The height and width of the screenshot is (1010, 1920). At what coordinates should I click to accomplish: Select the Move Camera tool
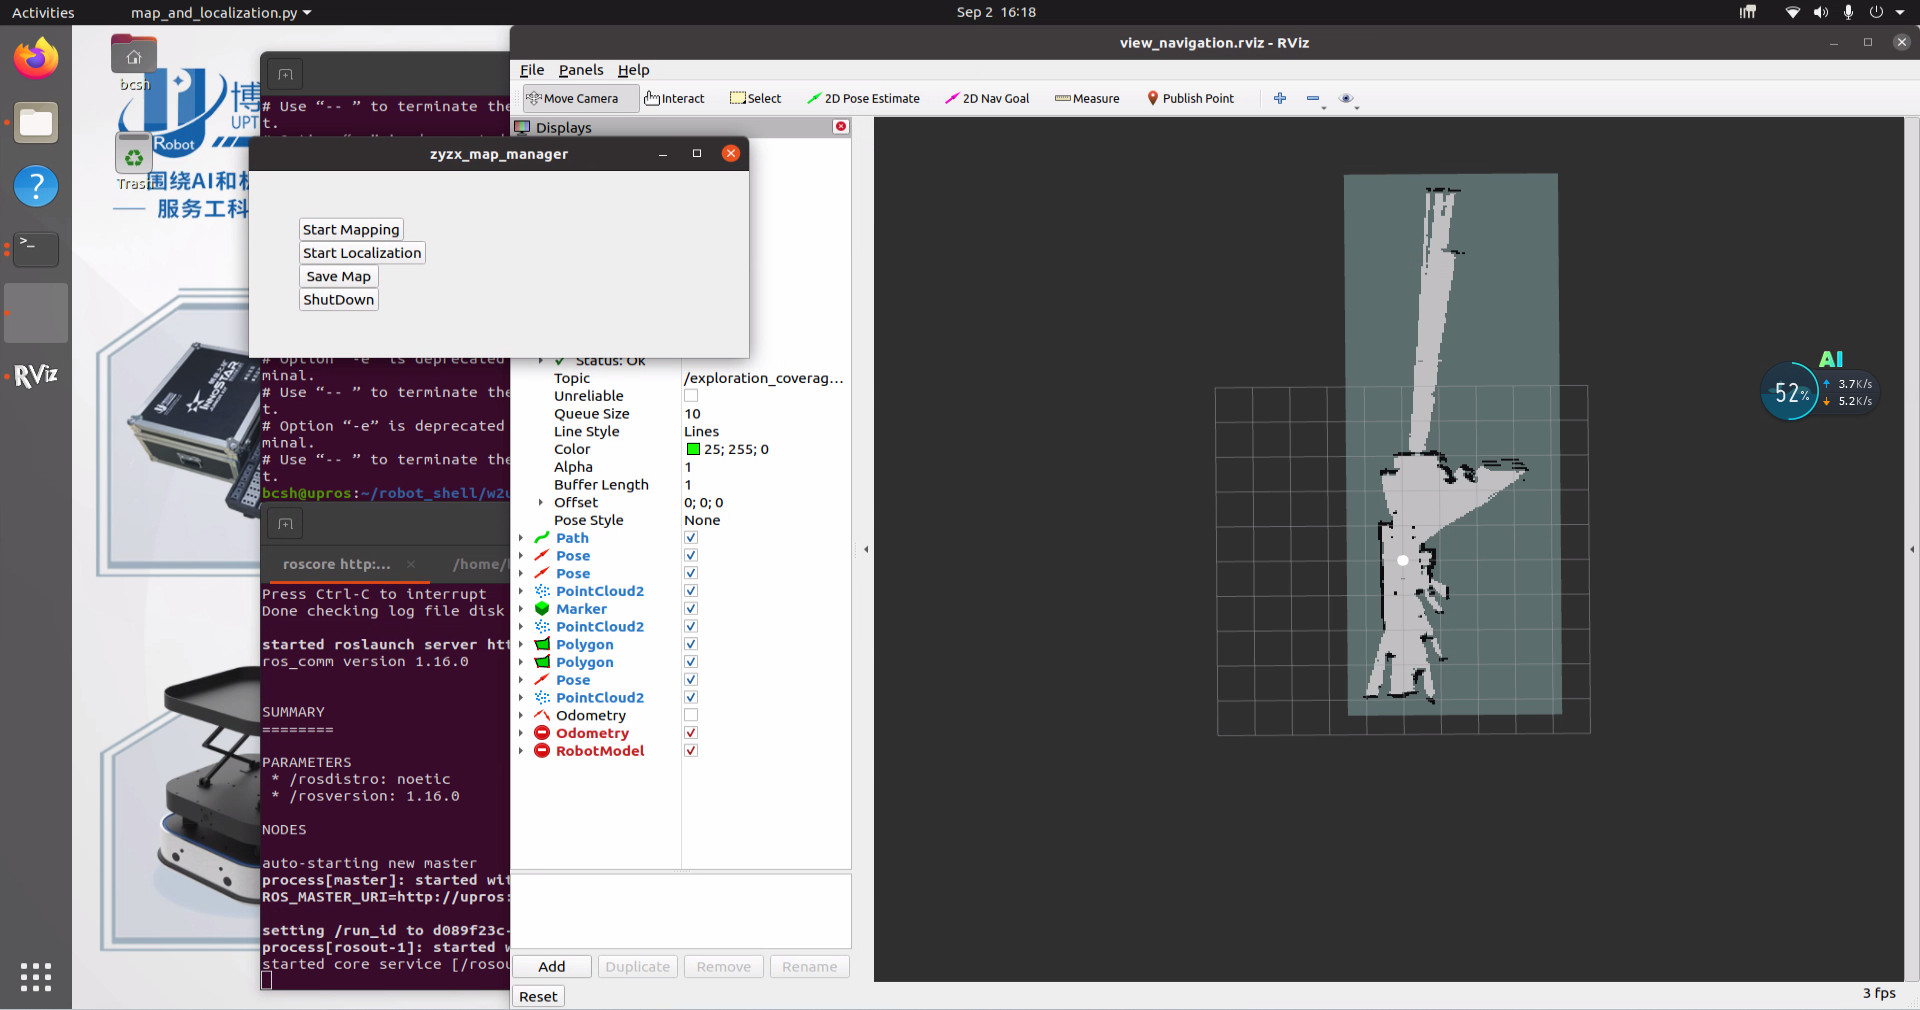(x=580, y=98)
